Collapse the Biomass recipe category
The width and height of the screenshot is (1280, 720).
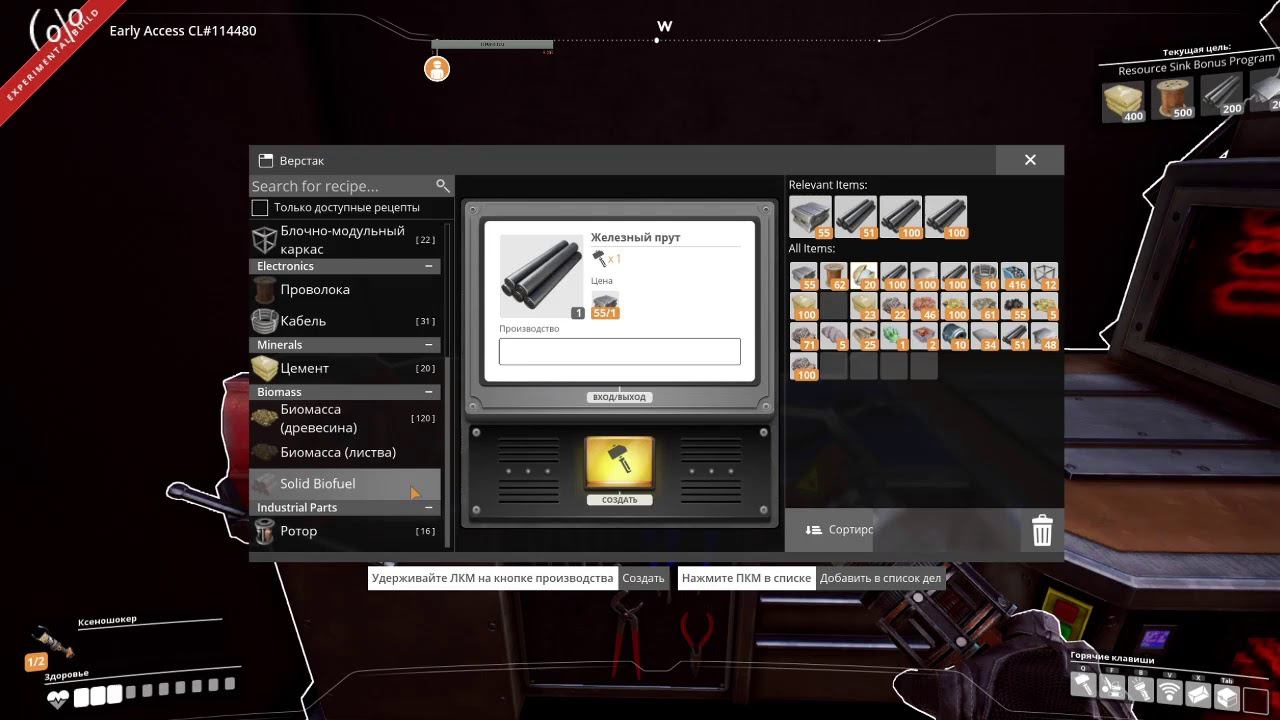point(429,392)
